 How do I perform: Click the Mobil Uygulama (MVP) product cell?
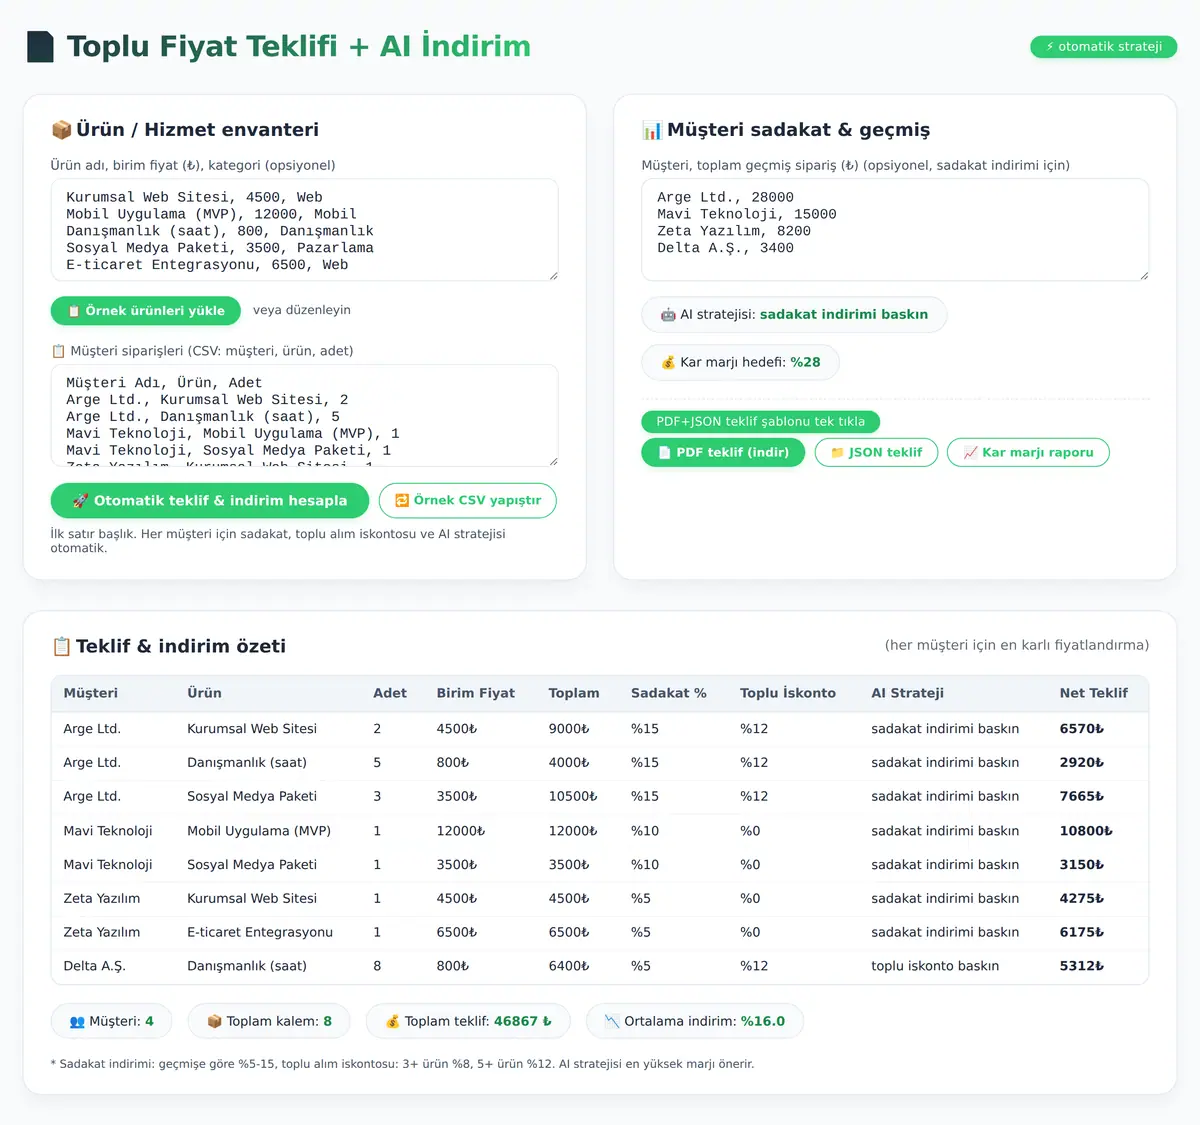259,831
